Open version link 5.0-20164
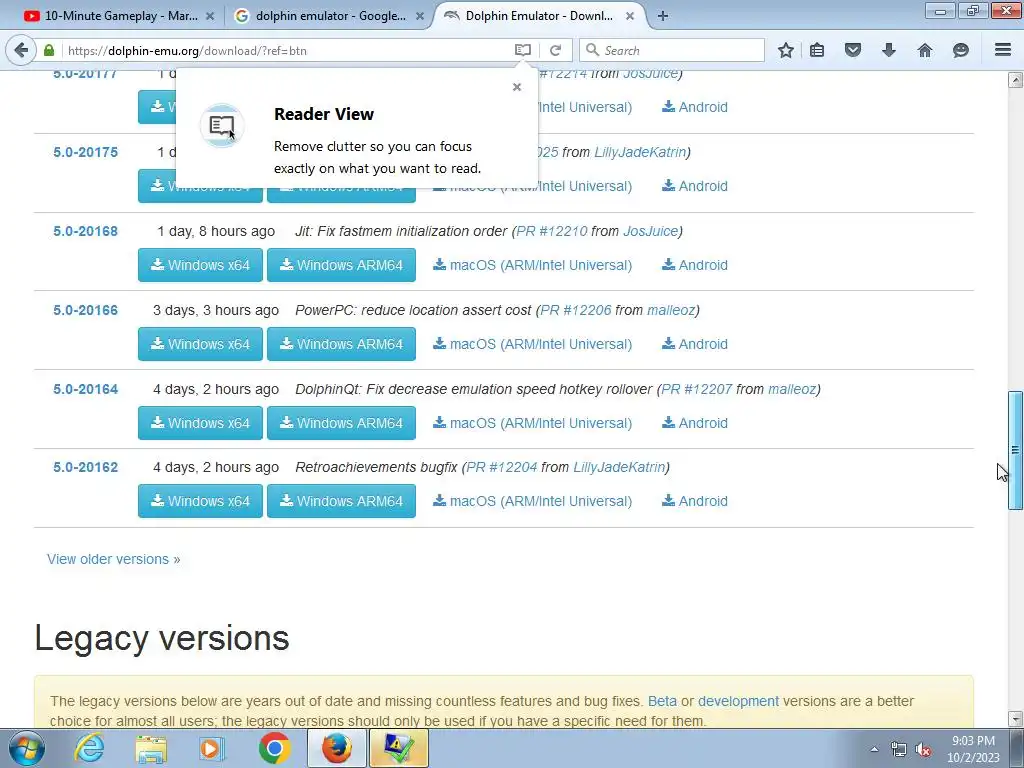The height and width of the screenshot is (768, 1024). click(86, 389)
